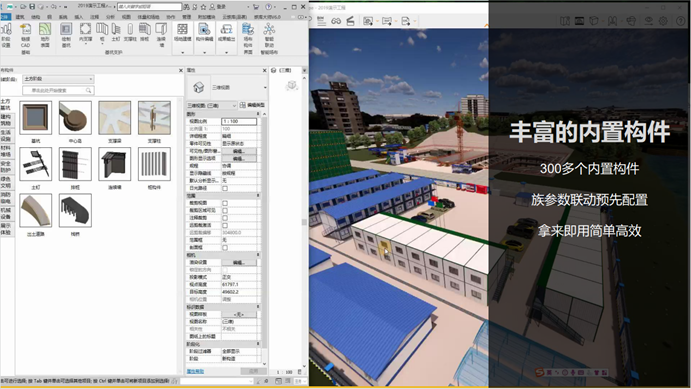Select the 中心岛 component thumbnail
Image resolution: width=691 pixels, height=389 pixels.
tap(75, 118)
